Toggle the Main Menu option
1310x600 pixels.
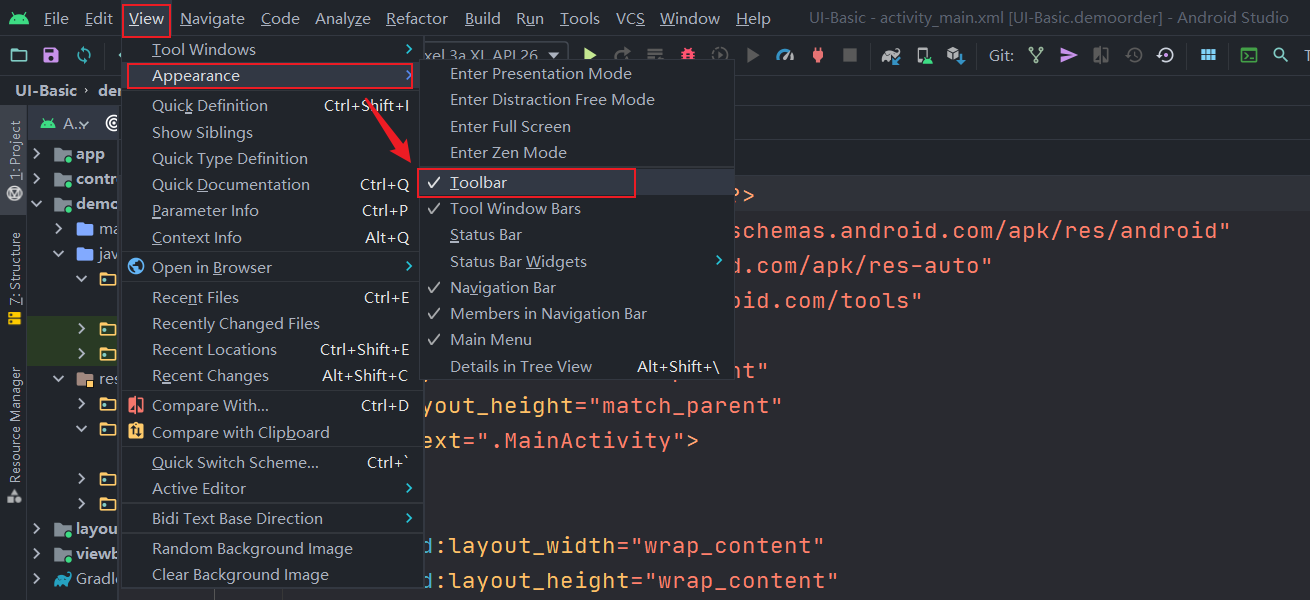tap(576, 340)
